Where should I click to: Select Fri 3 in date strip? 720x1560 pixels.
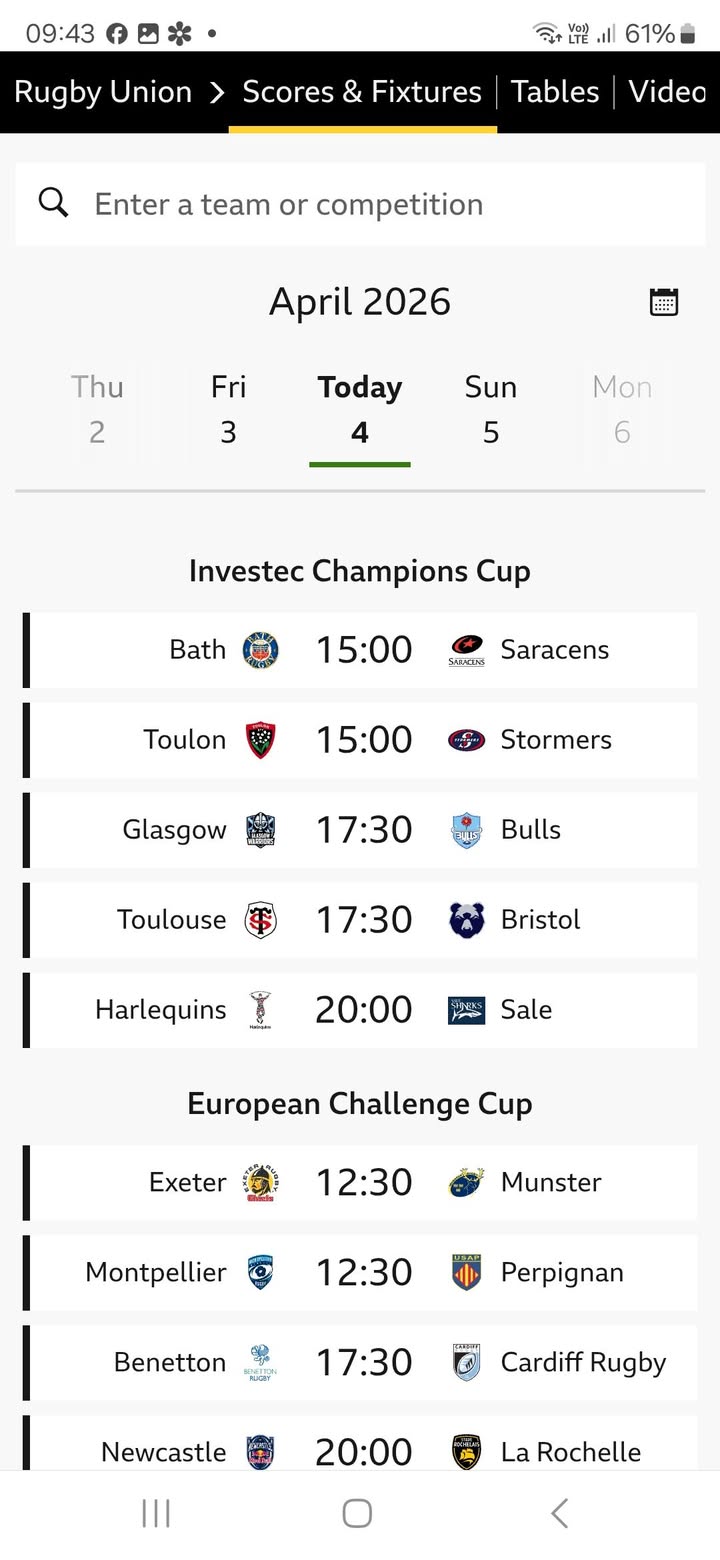[x=228, y=409]
